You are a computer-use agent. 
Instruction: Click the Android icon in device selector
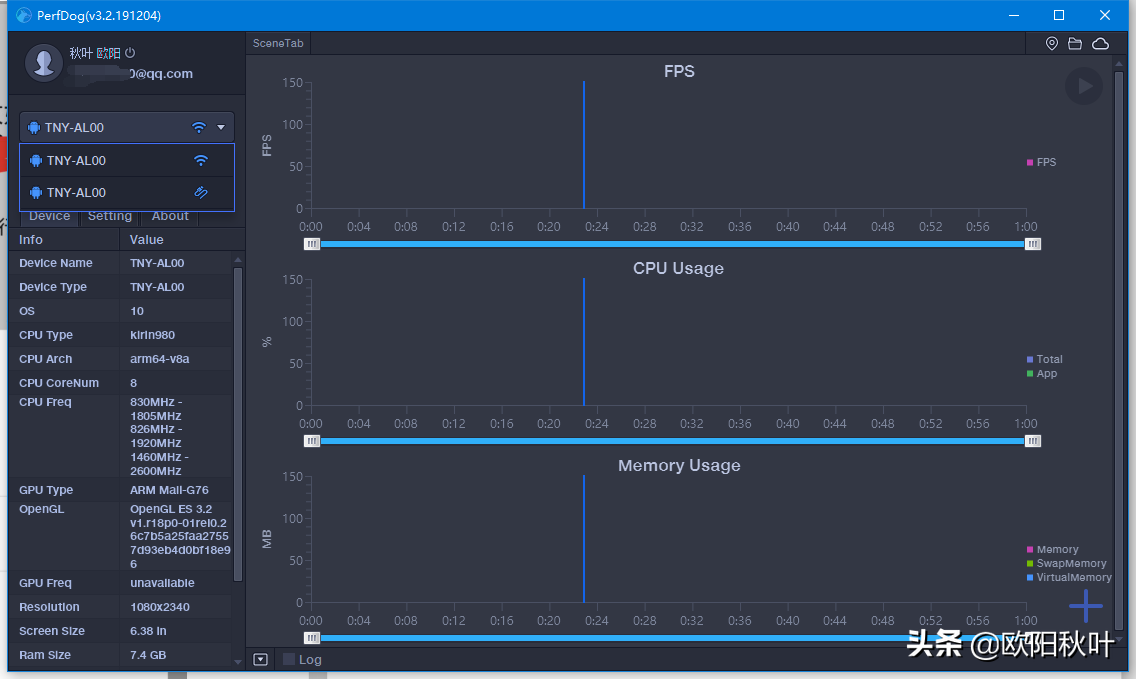coord(34,128)
